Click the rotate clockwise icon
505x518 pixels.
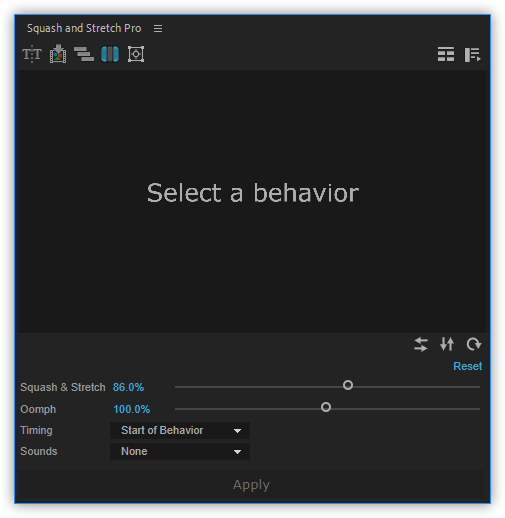(x=473, y=344)
